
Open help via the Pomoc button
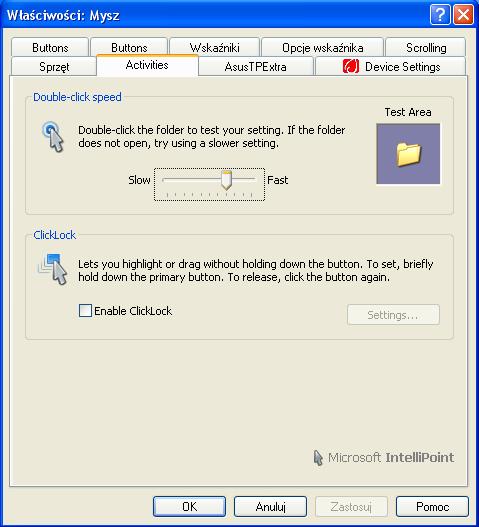tap(432, 506)
